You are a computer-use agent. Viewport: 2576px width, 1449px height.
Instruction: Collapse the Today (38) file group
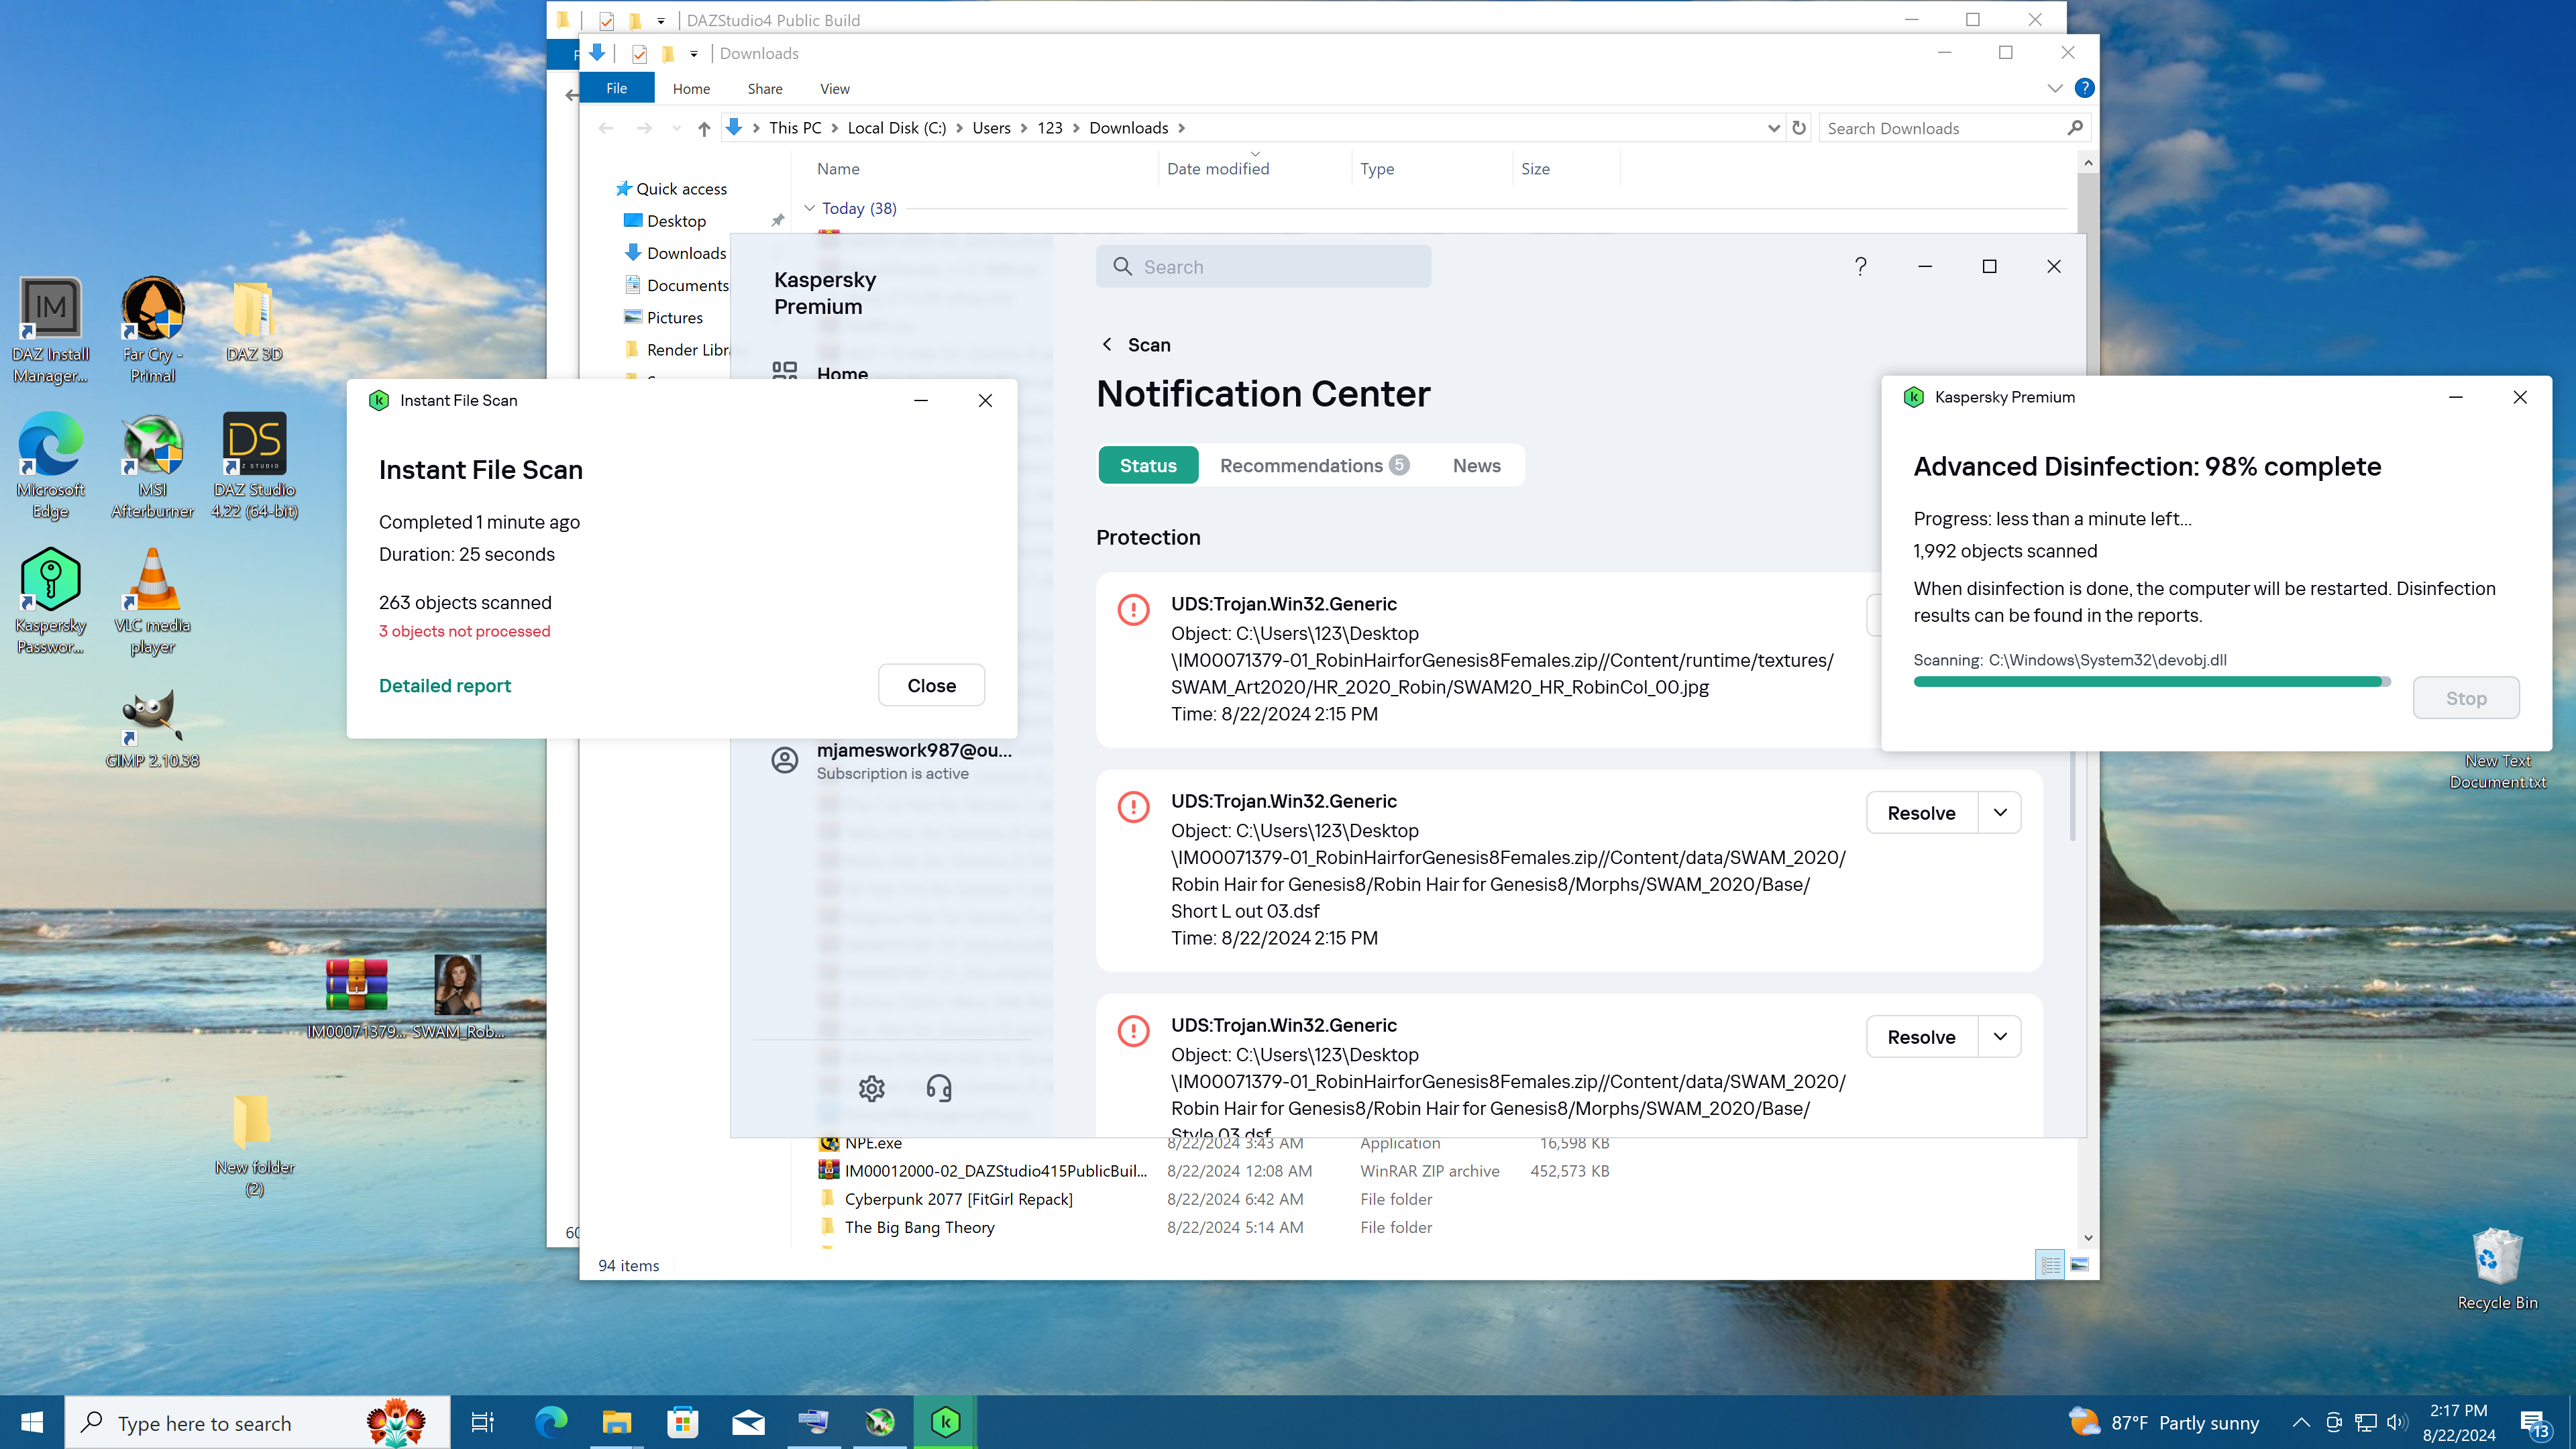[810, 208]
